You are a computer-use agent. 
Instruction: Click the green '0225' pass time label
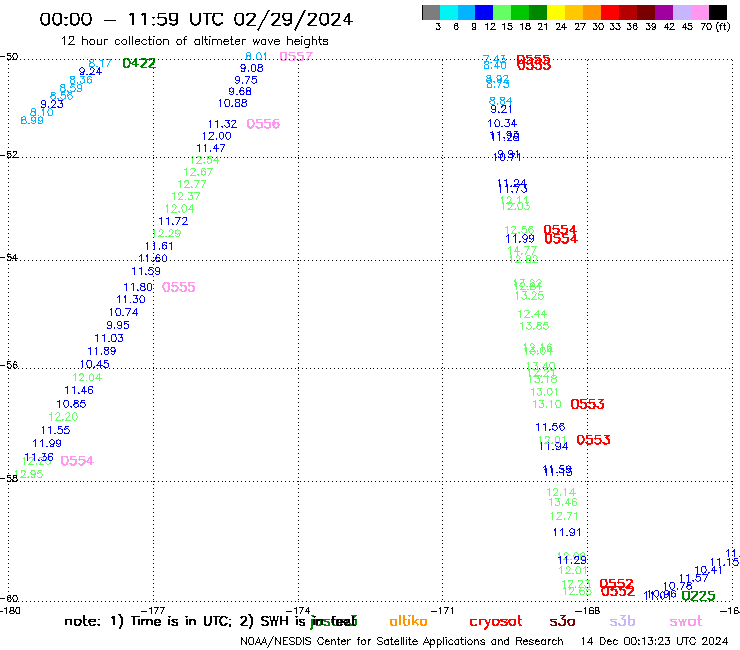(x=698, y=596)
